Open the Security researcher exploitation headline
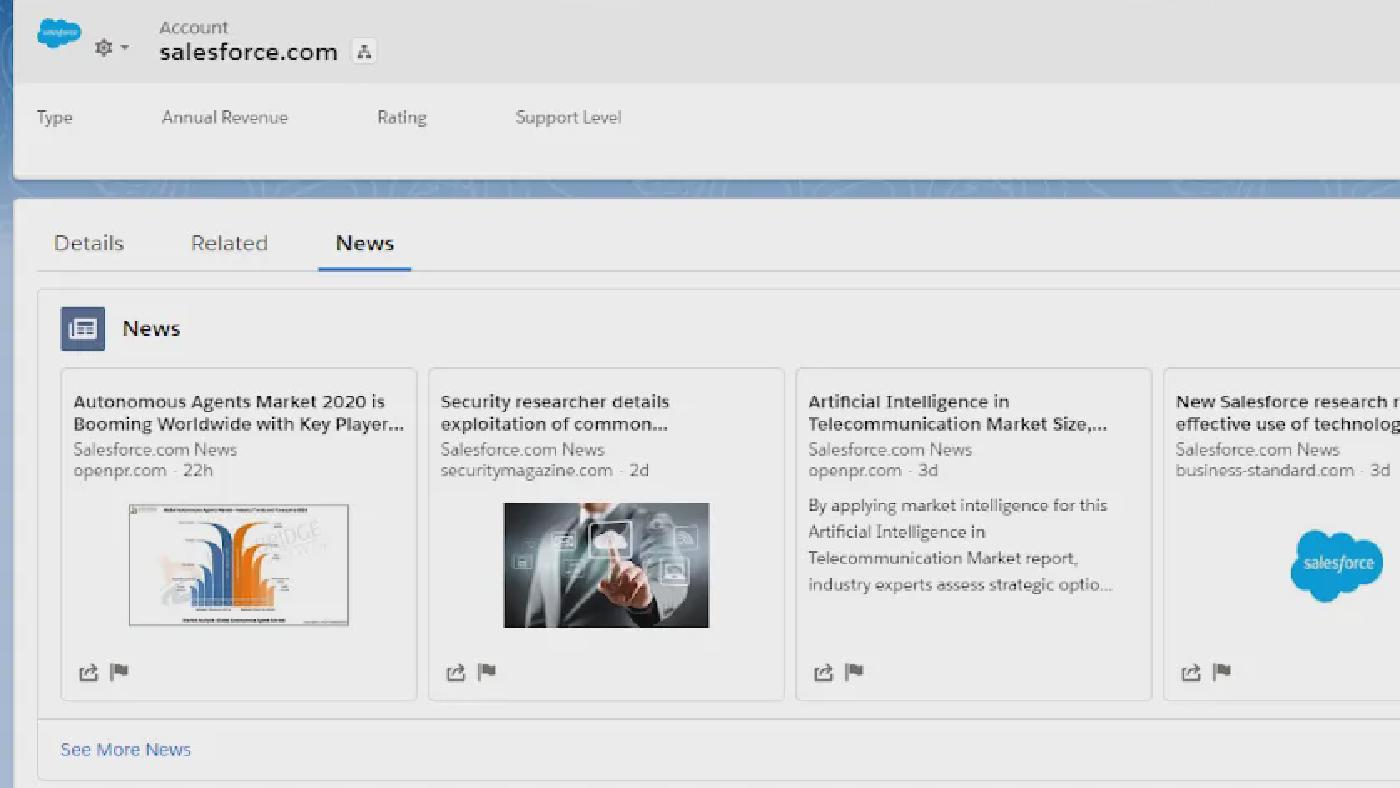Viewport: 1400px width, 788px height. click(554, 412)
